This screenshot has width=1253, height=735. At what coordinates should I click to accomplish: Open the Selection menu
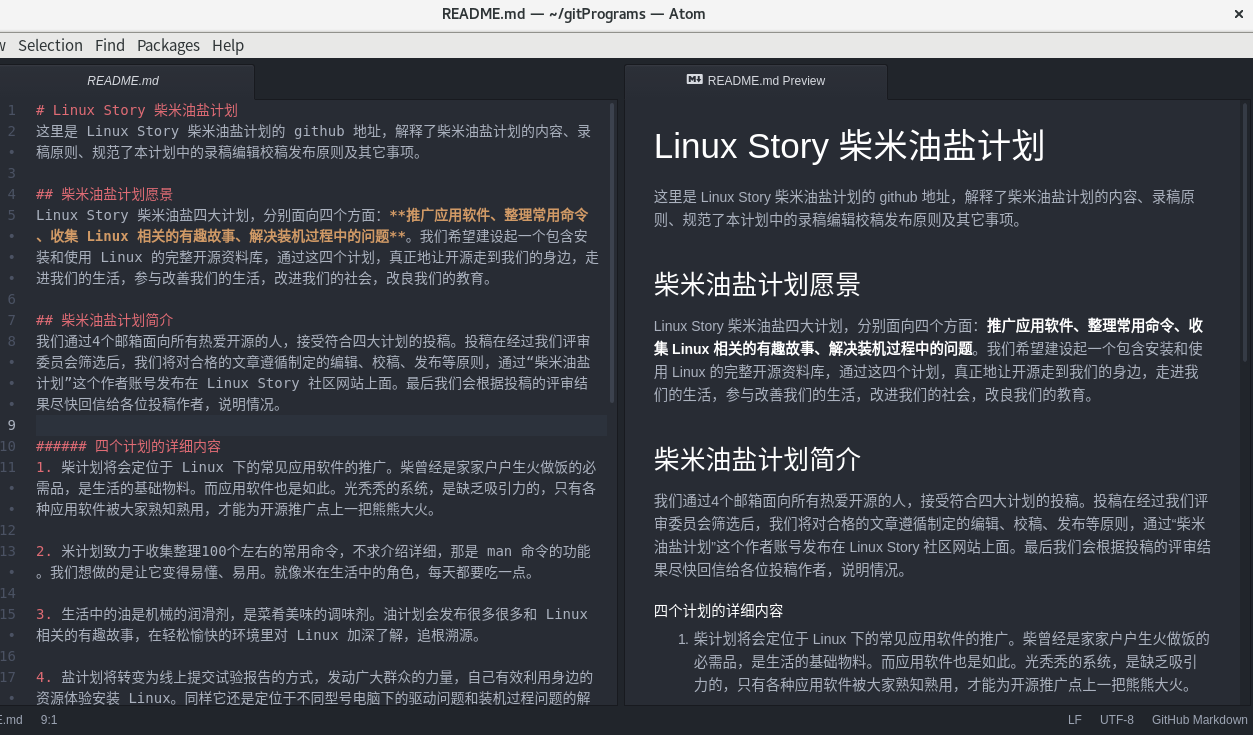[50, 45]
